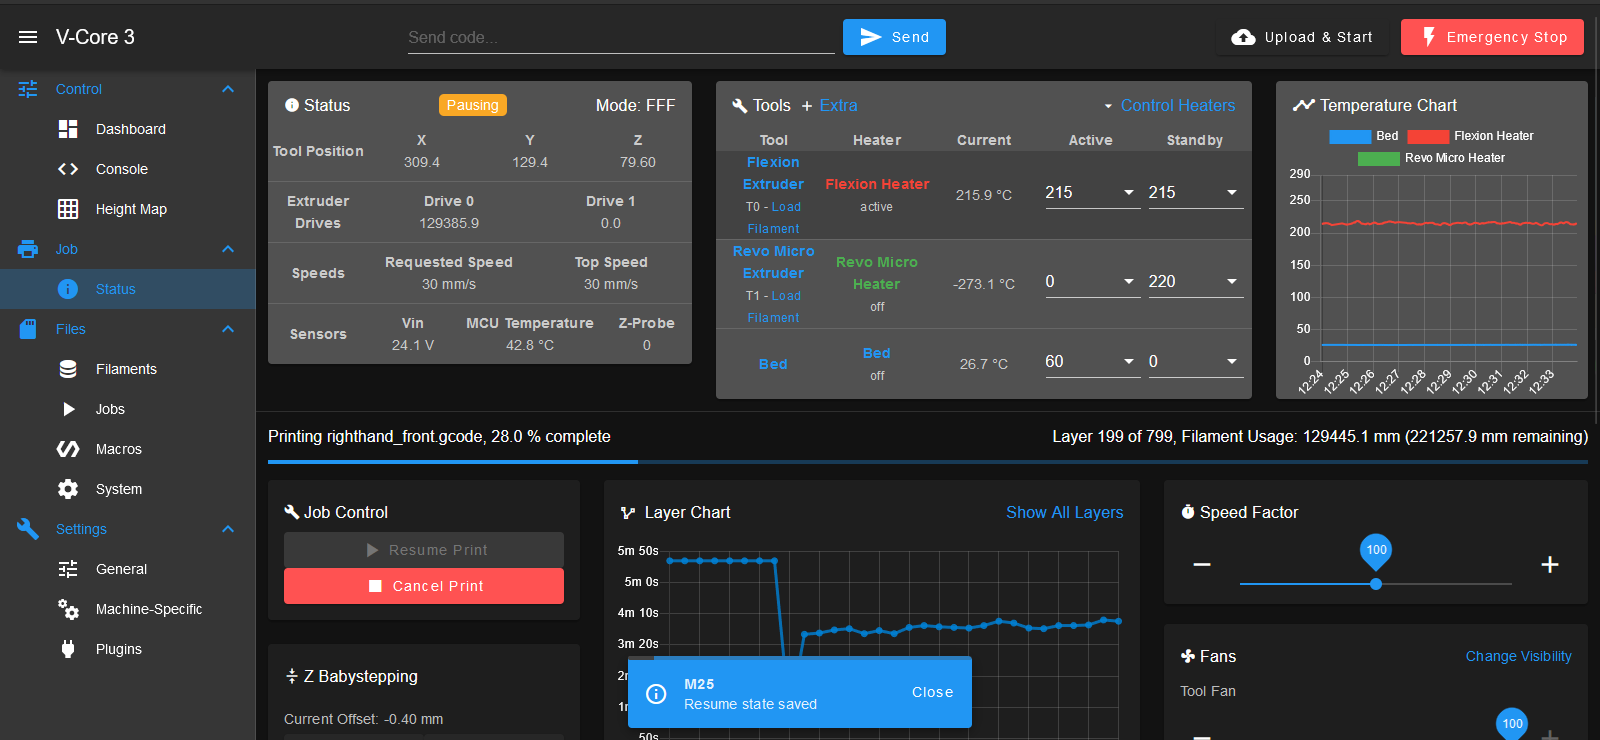Click the Jobs play arrow icon

[68, 409]
